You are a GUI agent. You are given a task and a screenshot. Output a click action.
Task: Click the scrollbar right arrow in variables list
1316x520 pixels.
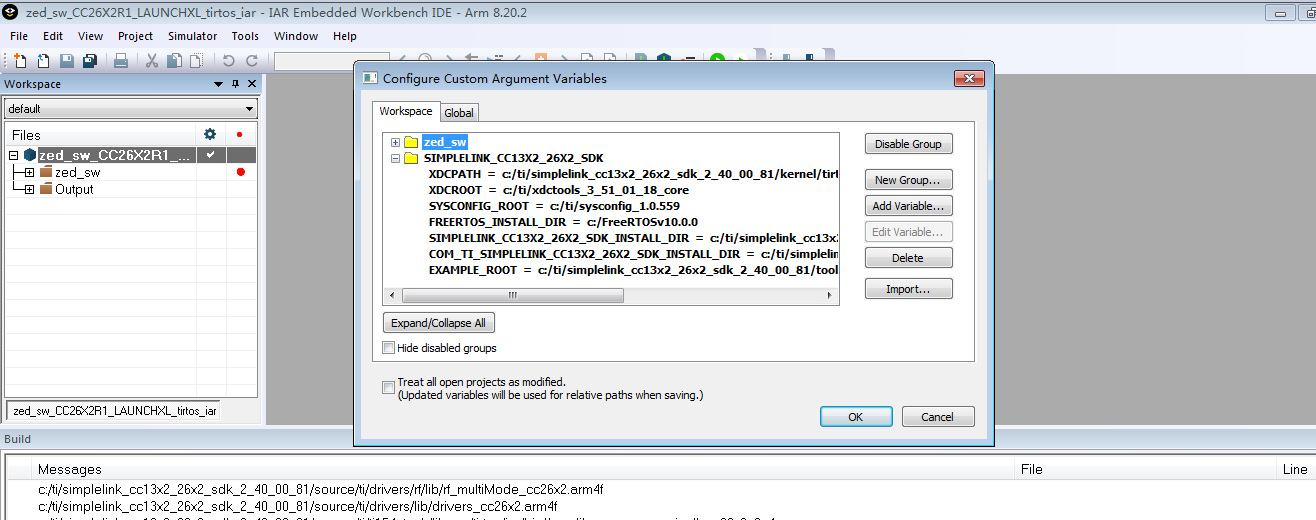click(829, 296)
